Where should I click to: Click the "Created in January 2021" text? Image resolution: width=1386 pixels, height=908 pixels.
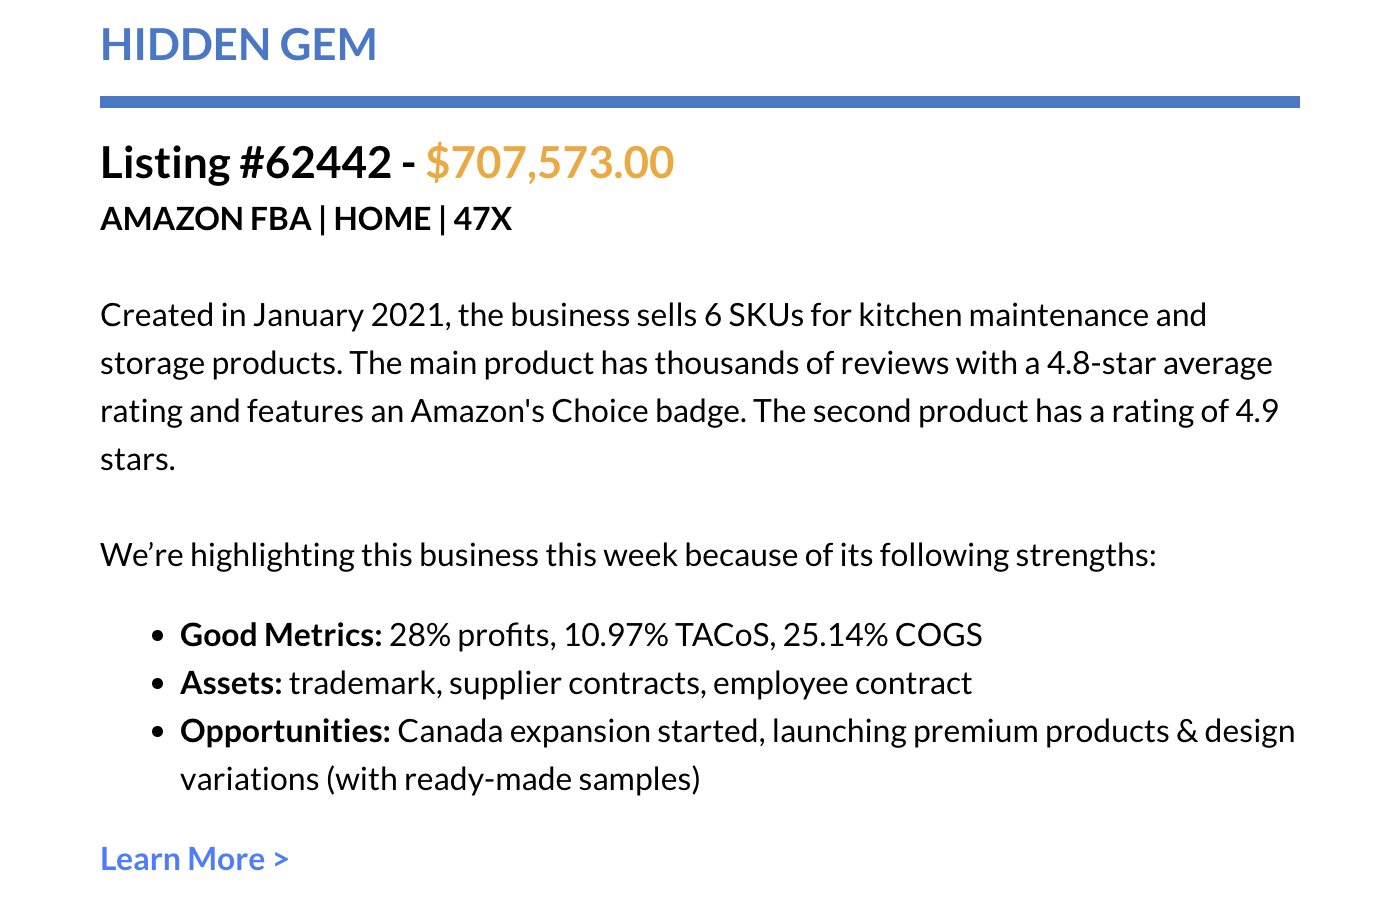click(x=272, y=315)
